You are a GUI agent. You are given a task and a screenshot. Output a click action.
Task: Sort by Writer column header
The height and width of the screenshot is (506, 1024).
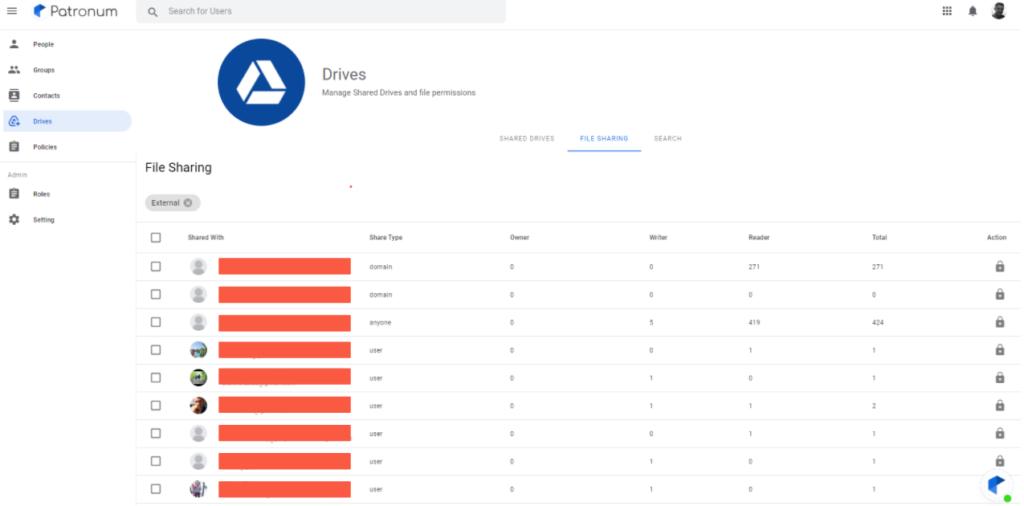pyautogui.click(x=658, y=238)
